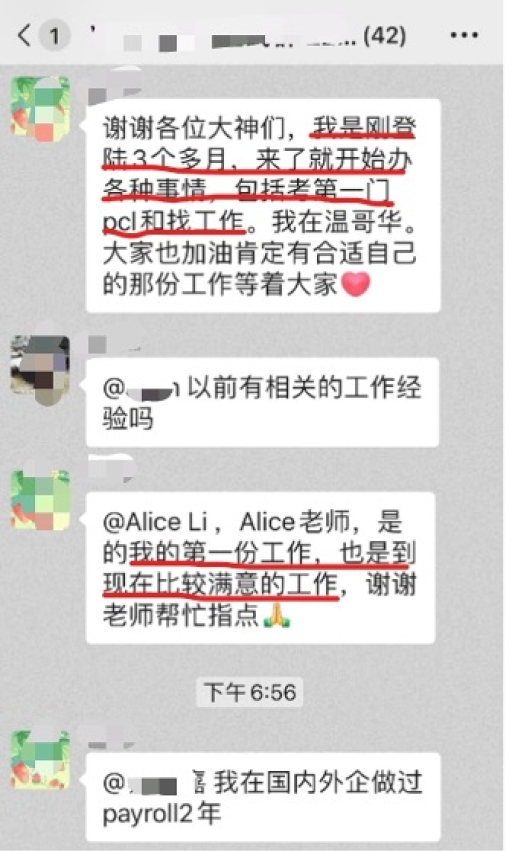The image size is (512, 851).
Task: Tap first sender's green pixelated avatar
Action: 41,107
